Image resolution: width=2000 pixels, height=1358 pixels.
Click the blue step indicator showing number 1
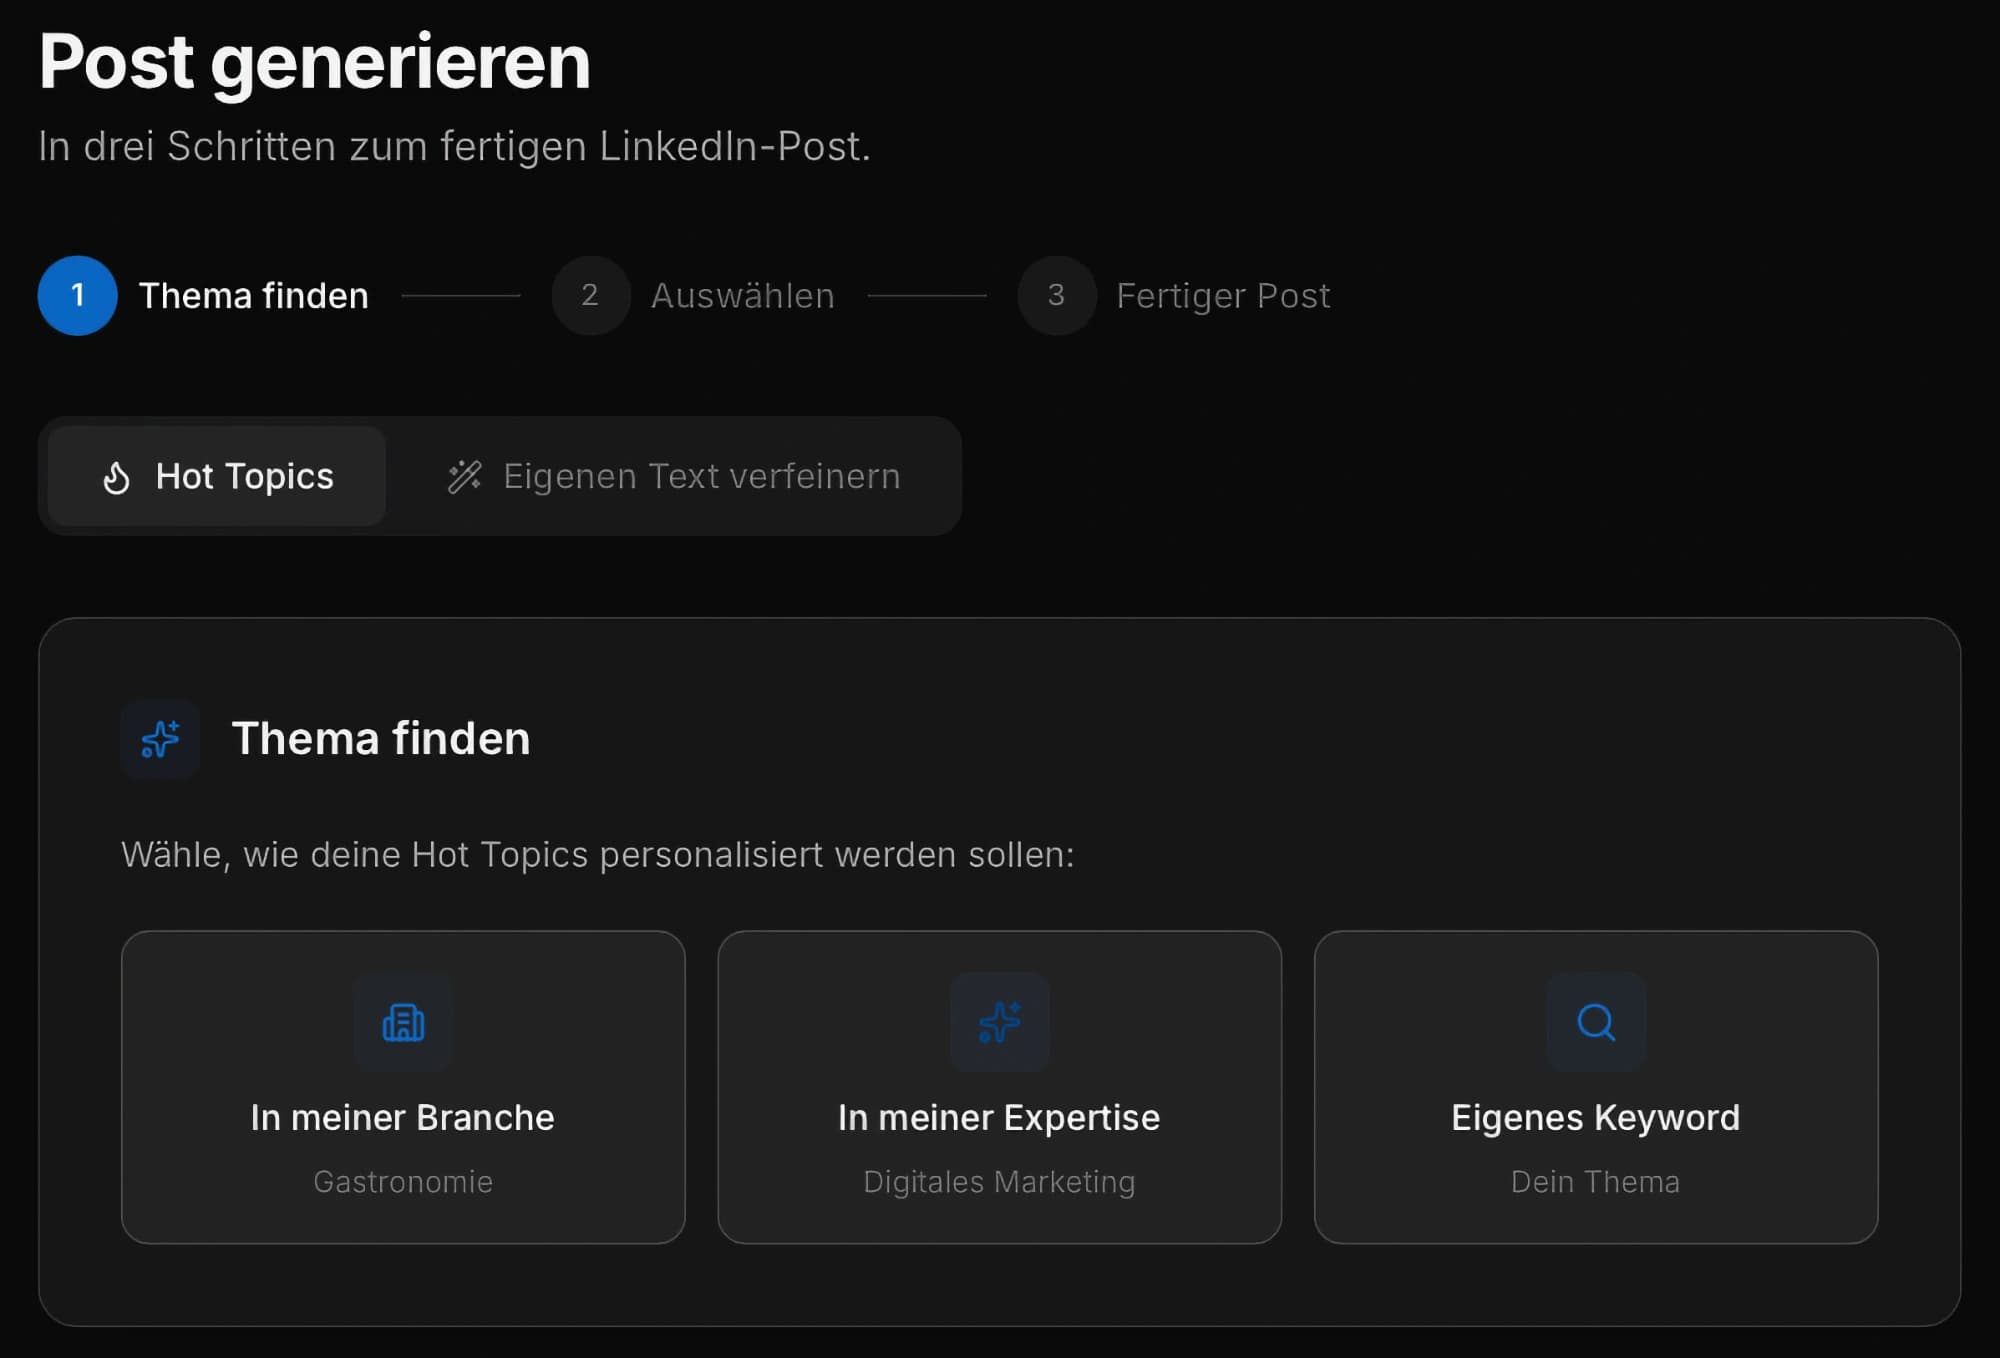click(77, 295)
